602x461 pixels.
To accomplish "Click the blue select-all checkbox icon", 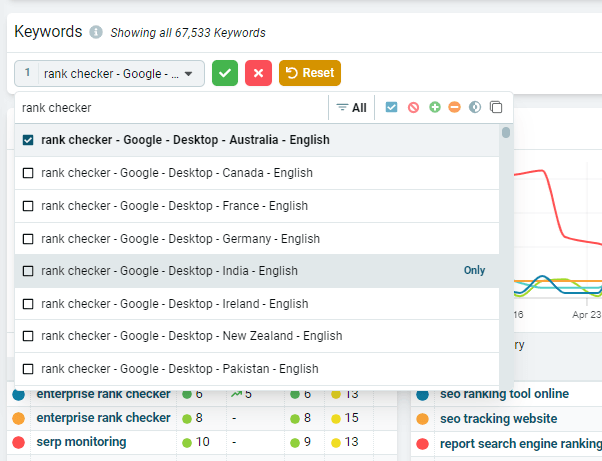I will (x=391, y=107).
